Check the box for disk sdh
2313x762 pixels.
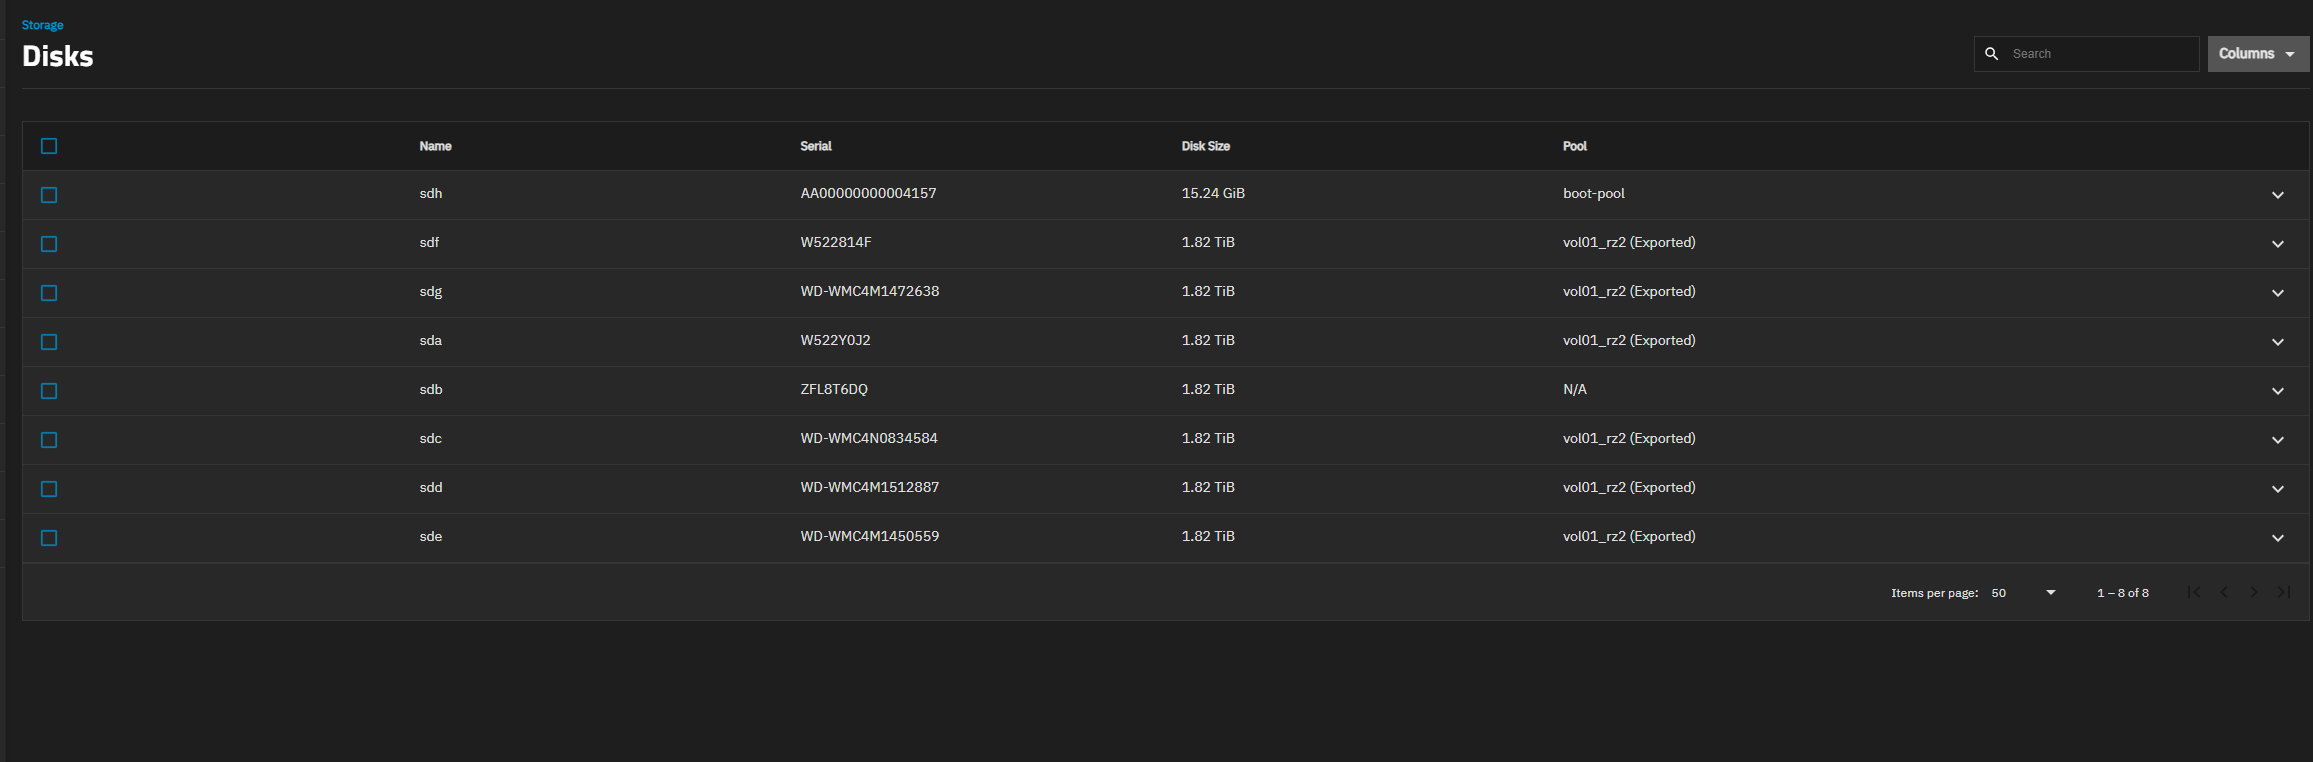[49, 195]
